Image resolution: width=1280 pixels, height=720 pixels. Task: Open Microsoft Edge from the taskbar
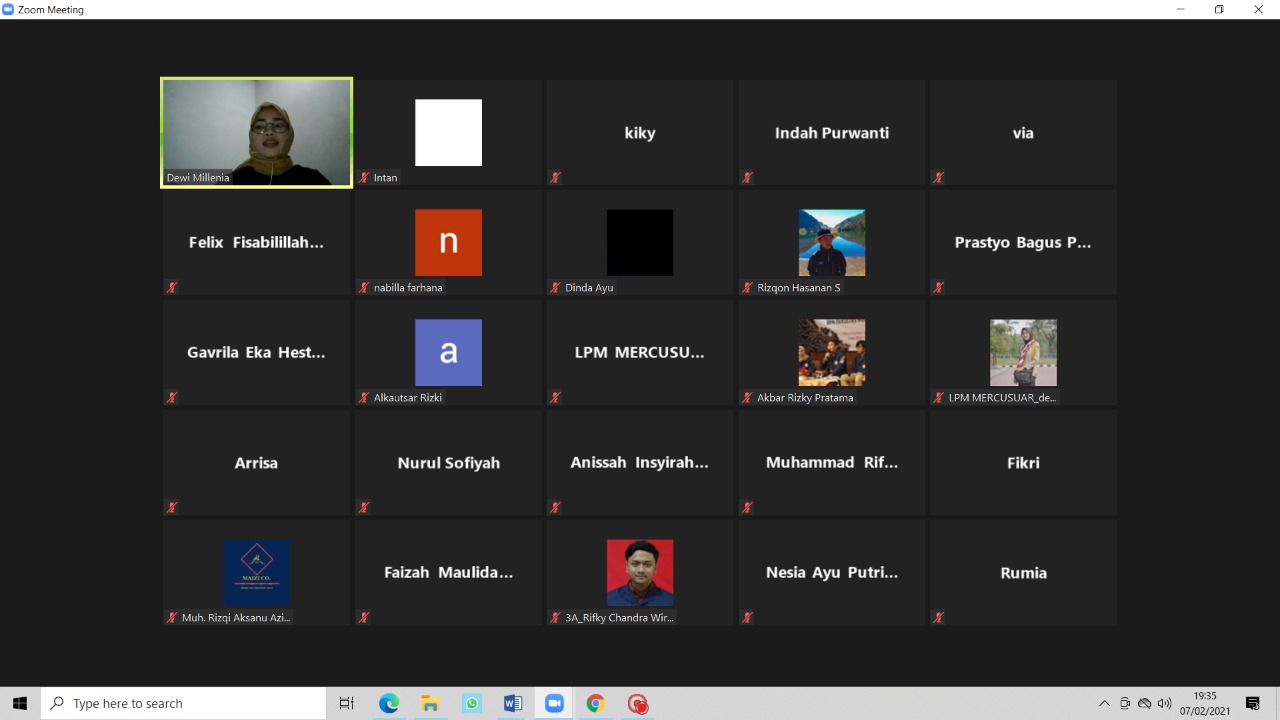point(389,704)
